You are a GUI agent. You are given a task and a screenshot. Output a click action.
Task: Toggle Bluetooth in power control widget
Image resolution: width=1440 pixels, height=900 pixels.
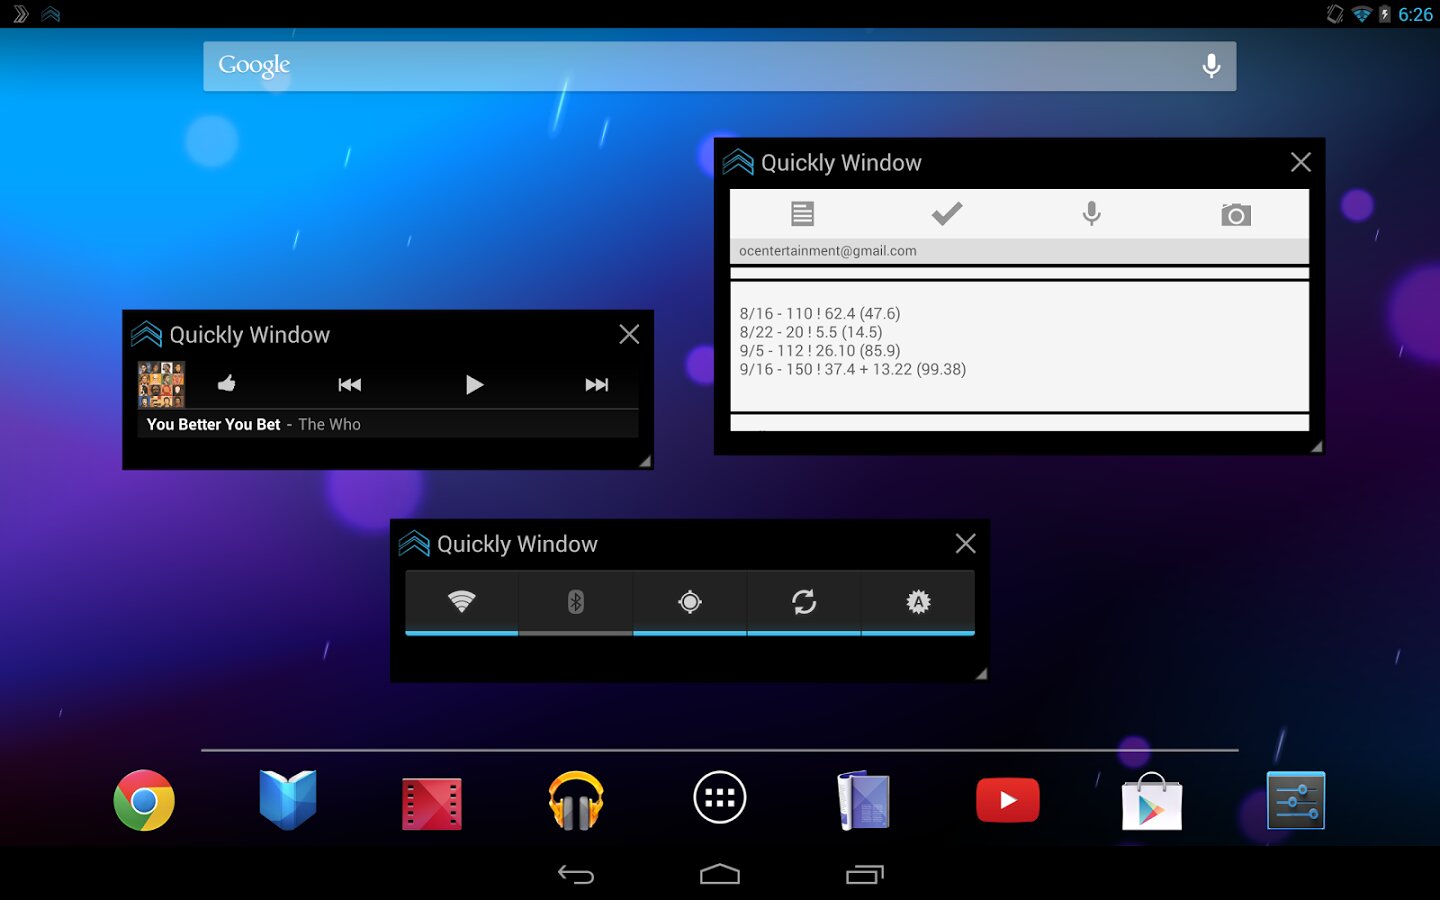pos(575,601)
